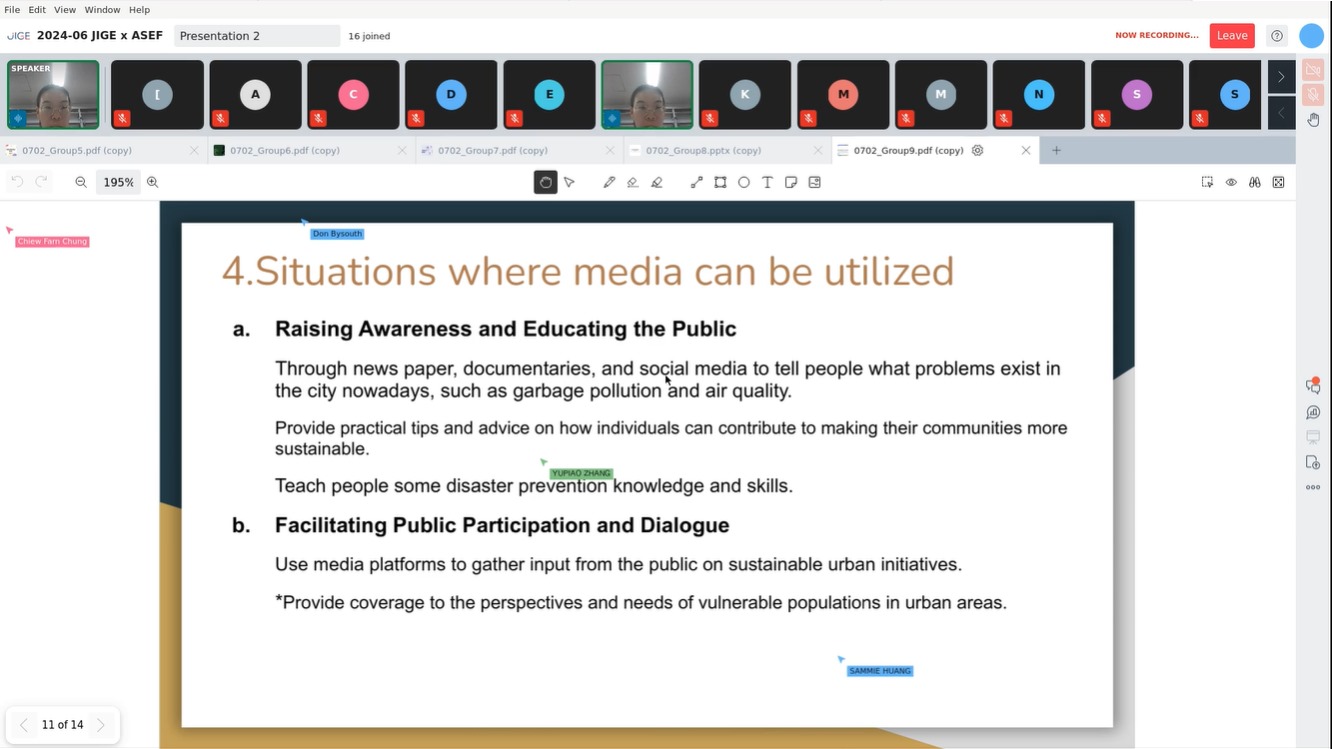This screenshot has width=1332, height=749.
Task: Zoom in the document view
Action: pos(153,182)
